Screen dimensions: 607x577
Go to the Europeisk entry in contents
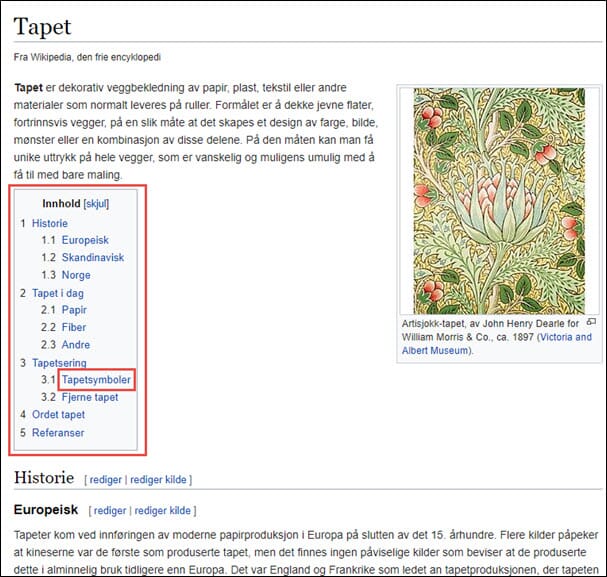[x=85, y=241]
